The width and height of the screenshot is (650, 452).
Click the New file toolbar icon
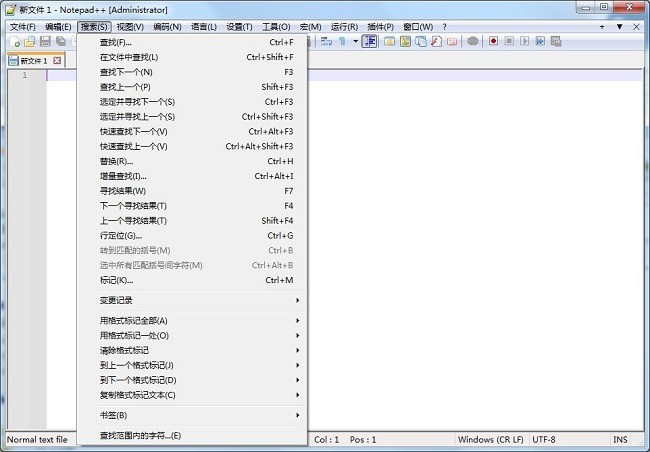(15, 41)
